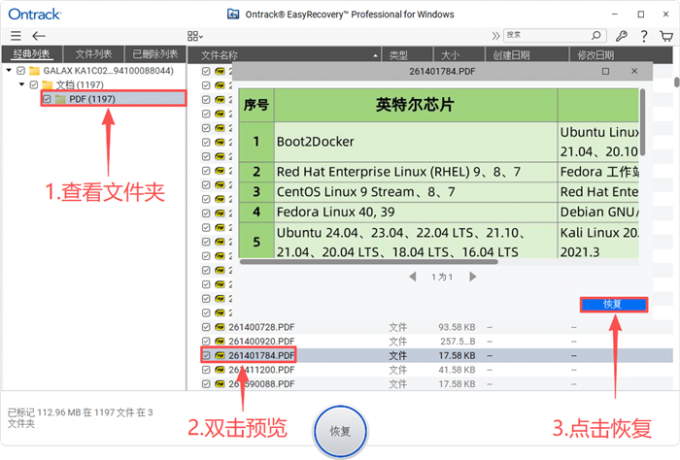Click the file list vertical scrollbar
This screenshot has width=680, height=460.
677,82
